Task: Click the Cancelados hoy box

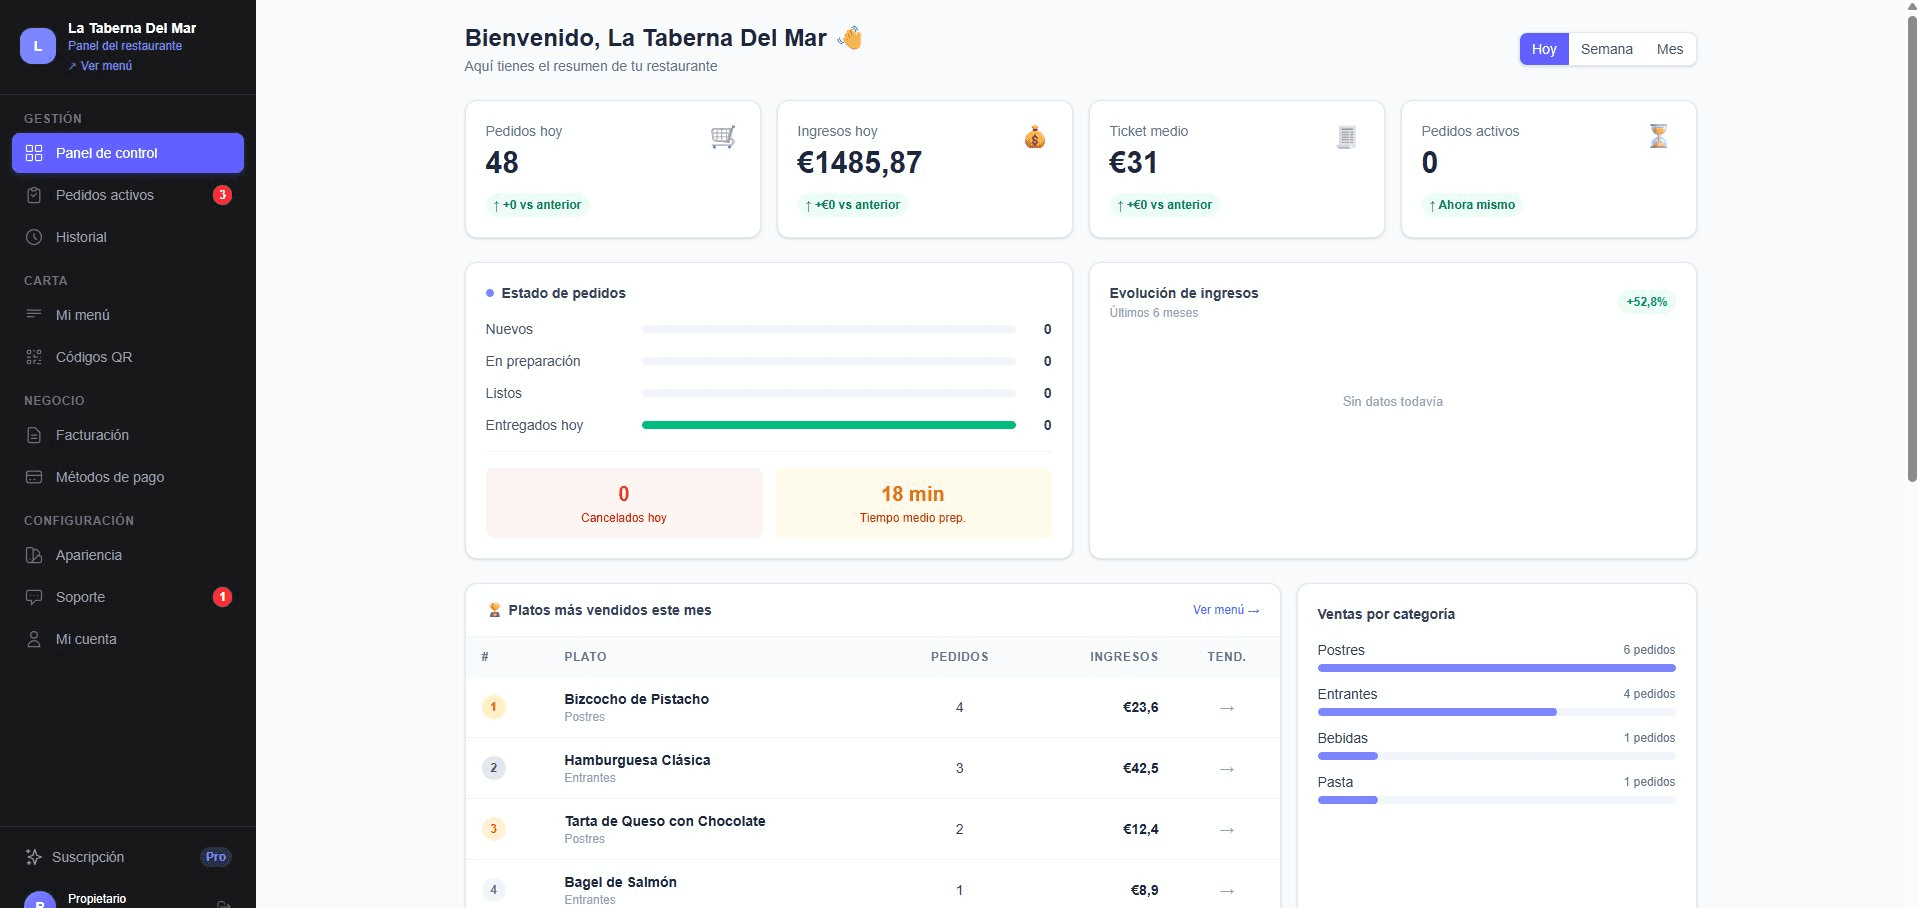Action: (x=624, y=503)
